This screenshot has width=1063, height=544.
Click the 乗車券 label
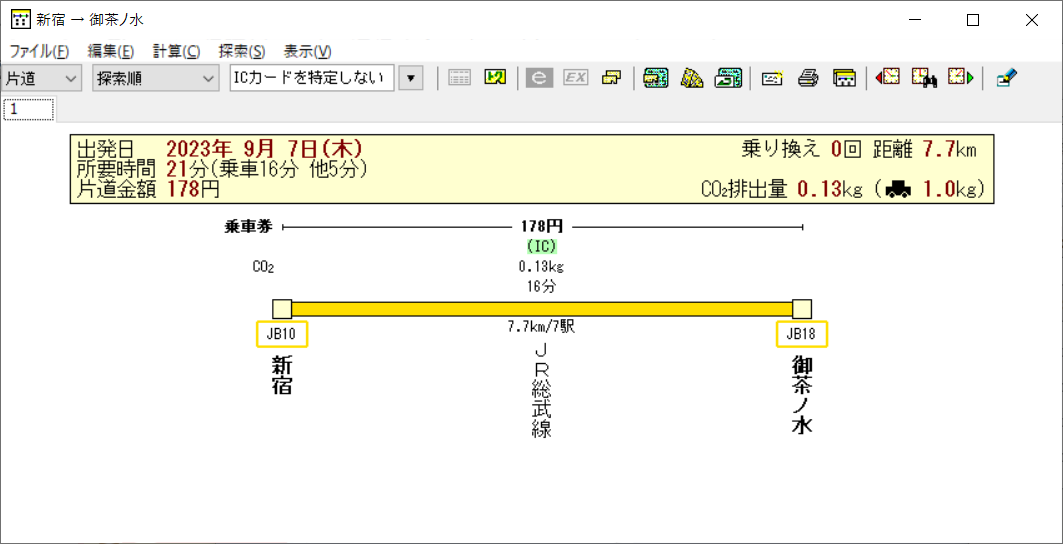(248, 227)
